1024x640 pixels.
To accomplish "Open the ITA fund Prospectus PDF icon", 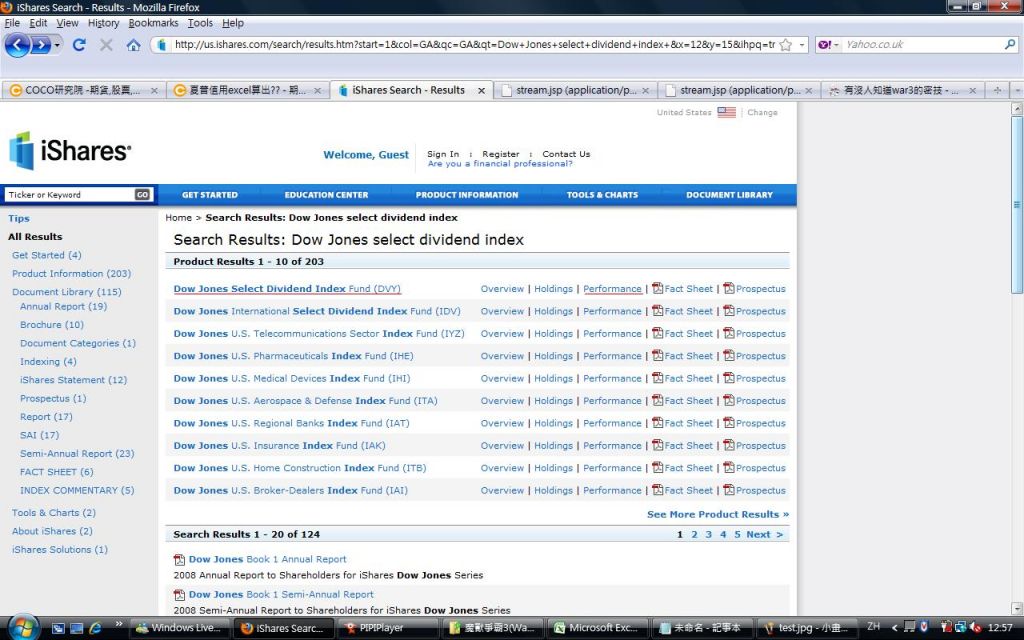I will 729,400.
